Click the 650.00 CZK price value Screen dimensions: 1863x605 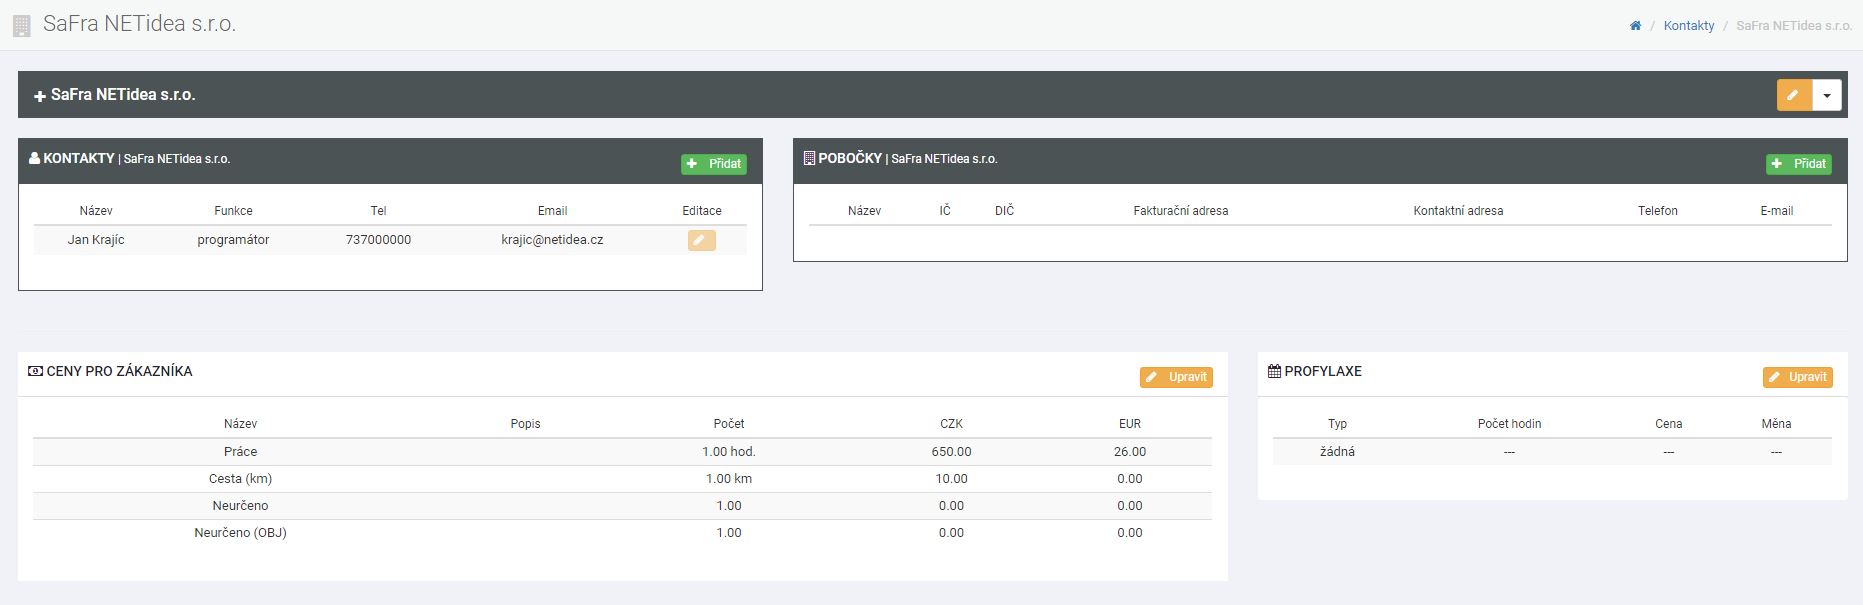pyautogui.click(x=951, y=452)
